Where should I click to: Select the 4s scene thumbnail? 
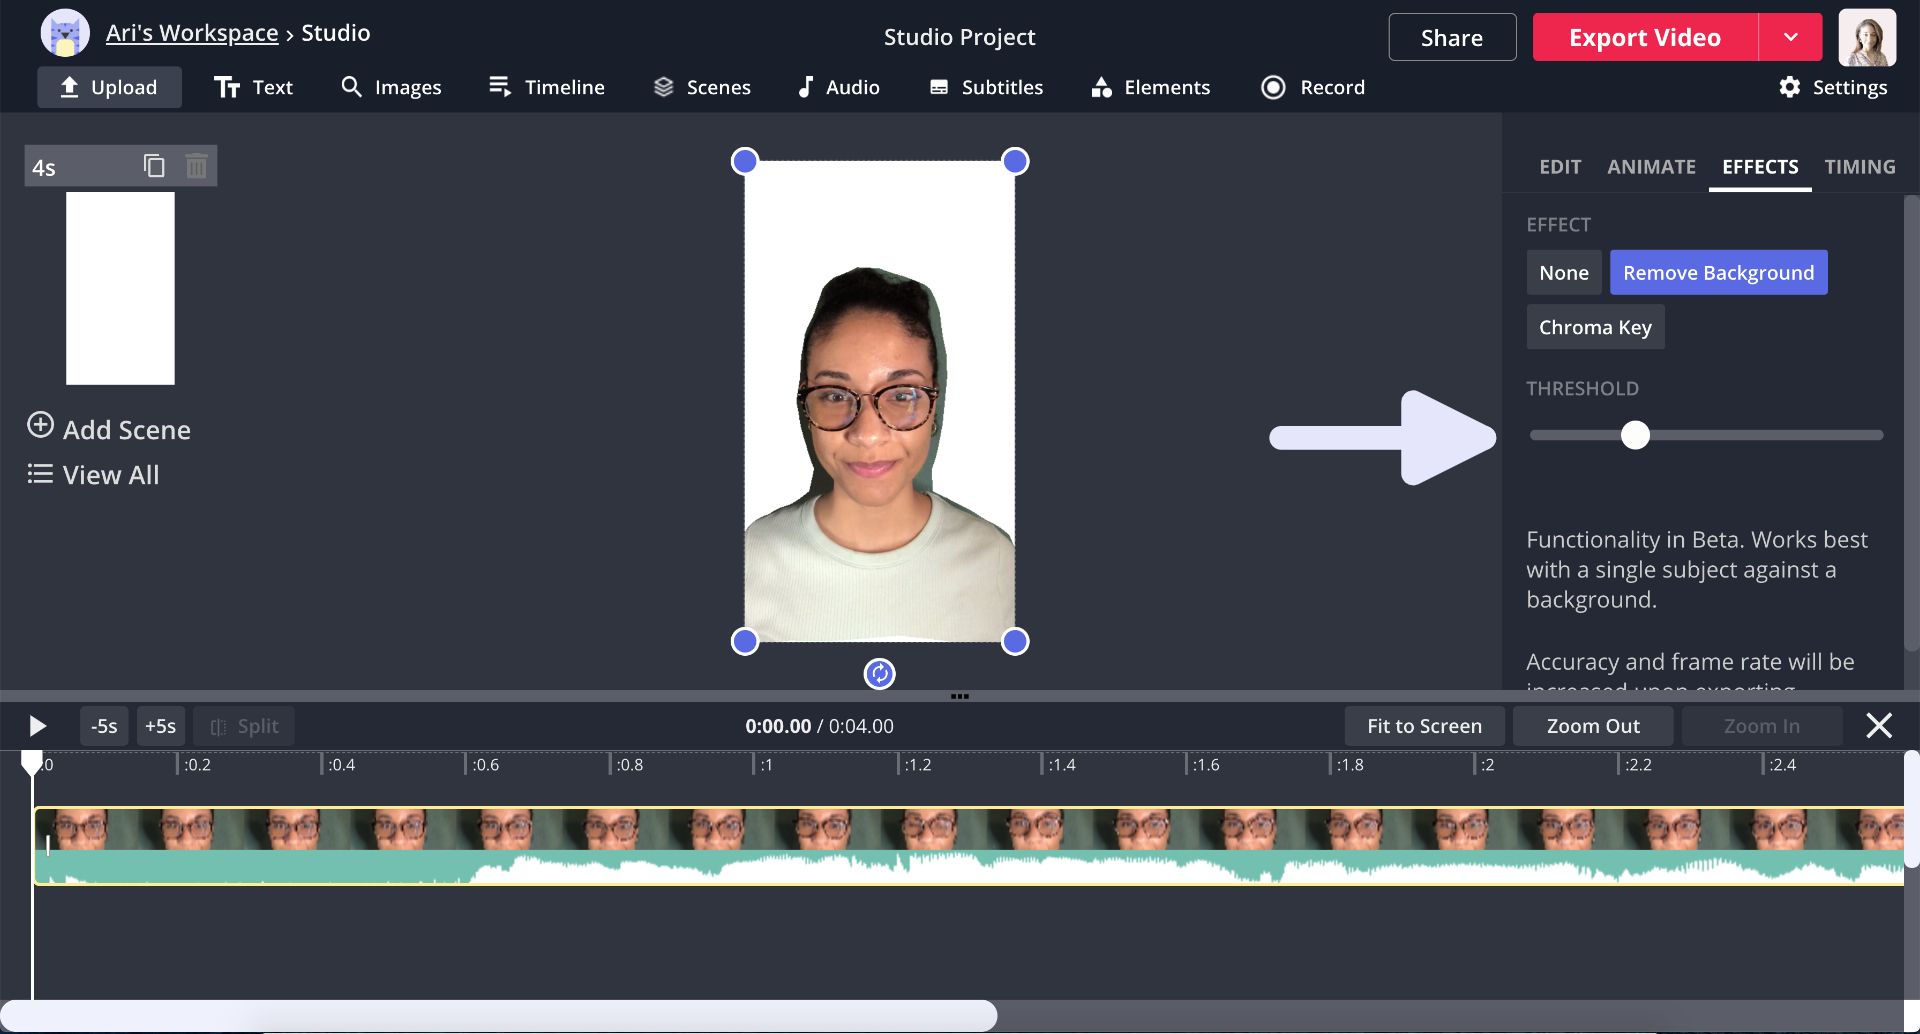pyautogui.click(x=120, y=288)
